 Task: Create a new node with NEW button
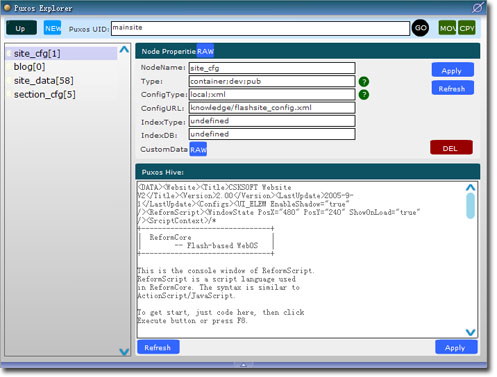tap(52, 28)
